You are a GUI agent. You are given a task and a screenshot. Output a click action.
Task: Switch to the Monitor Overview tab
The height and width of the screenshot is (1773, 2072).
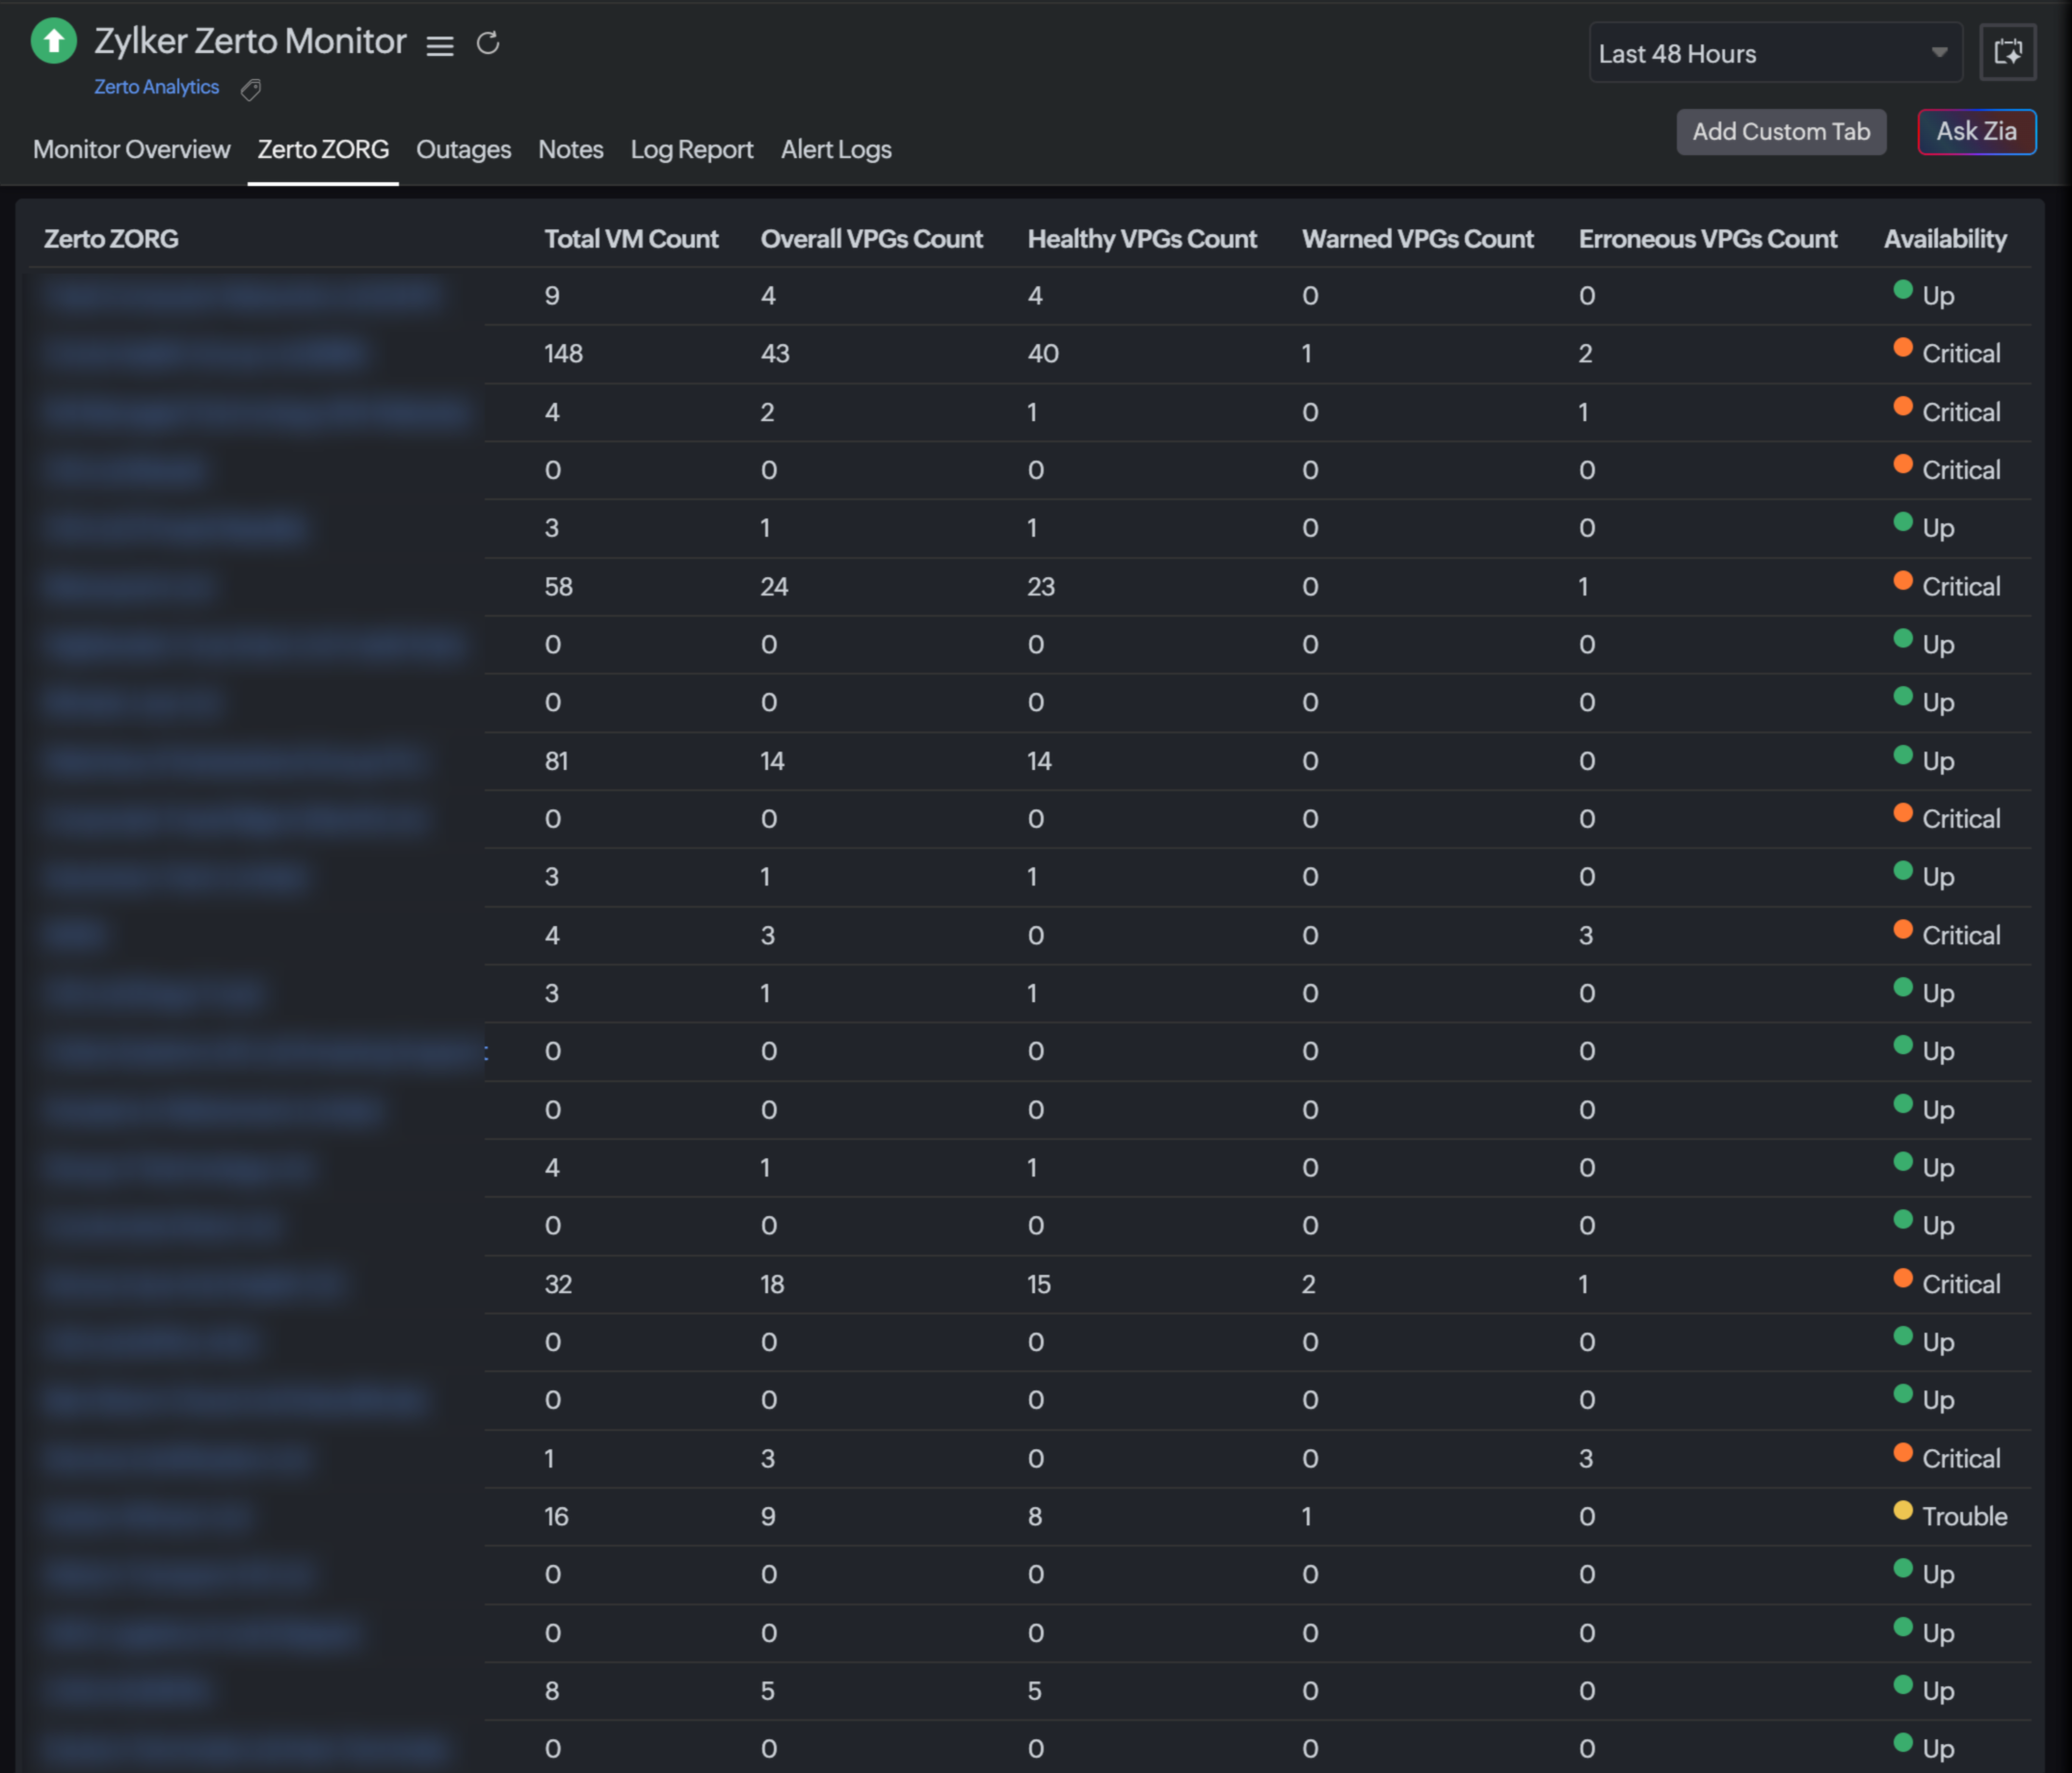pyautogui.click(x=131, y=150)
